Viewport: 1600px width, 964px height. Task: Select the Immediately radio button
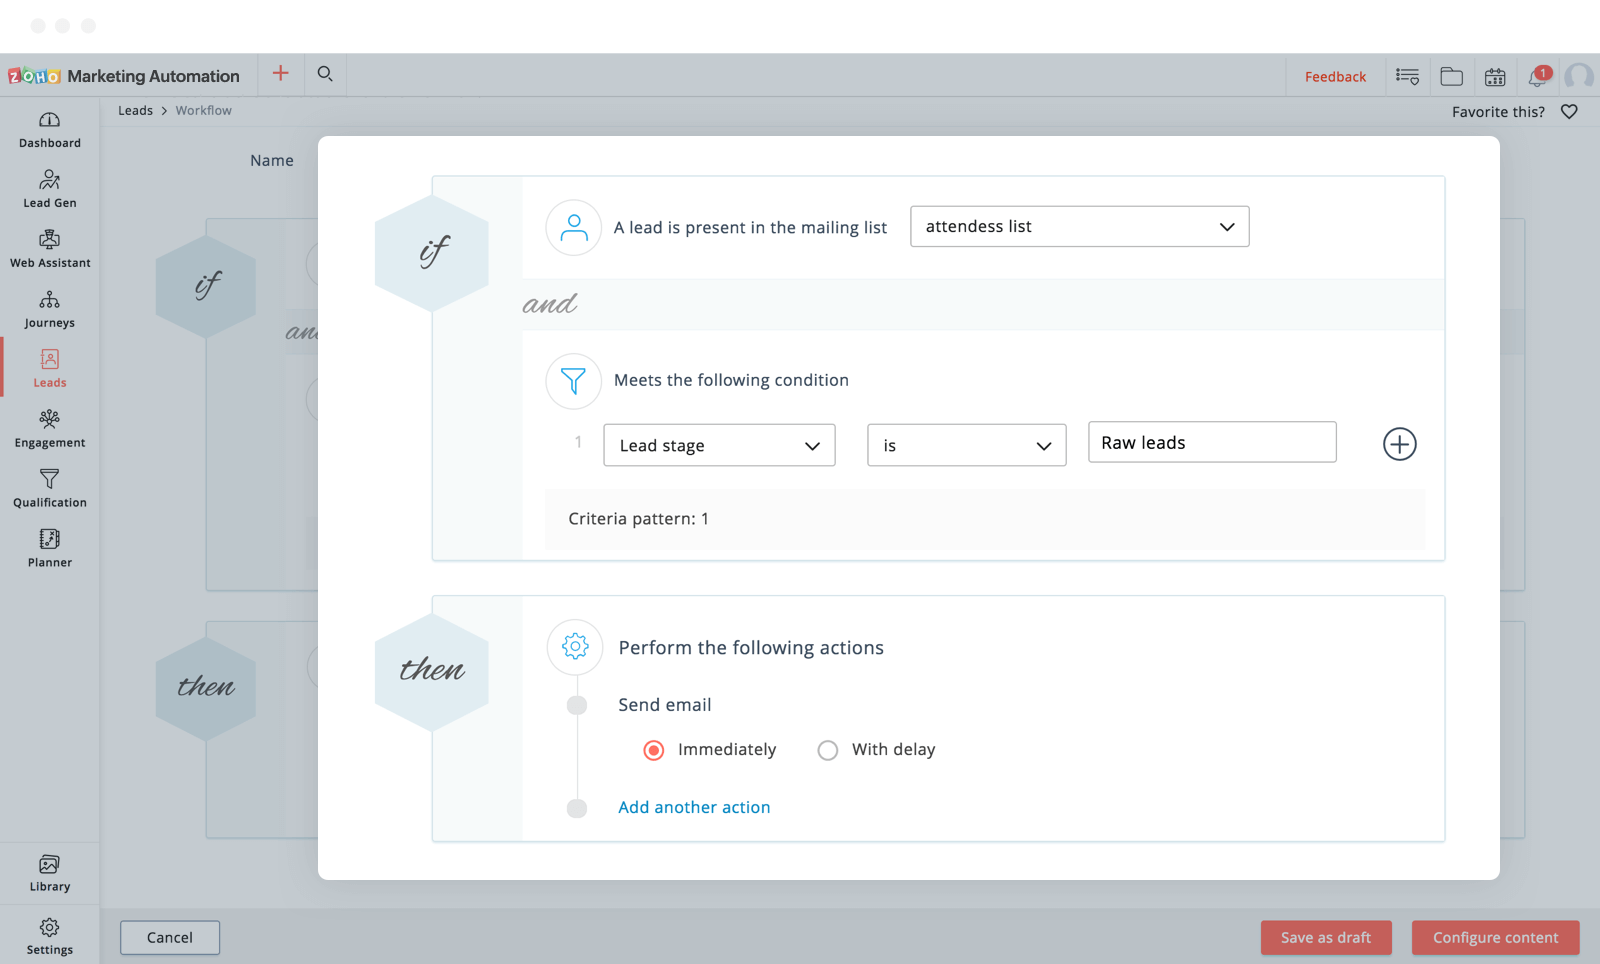coord(654,750)
